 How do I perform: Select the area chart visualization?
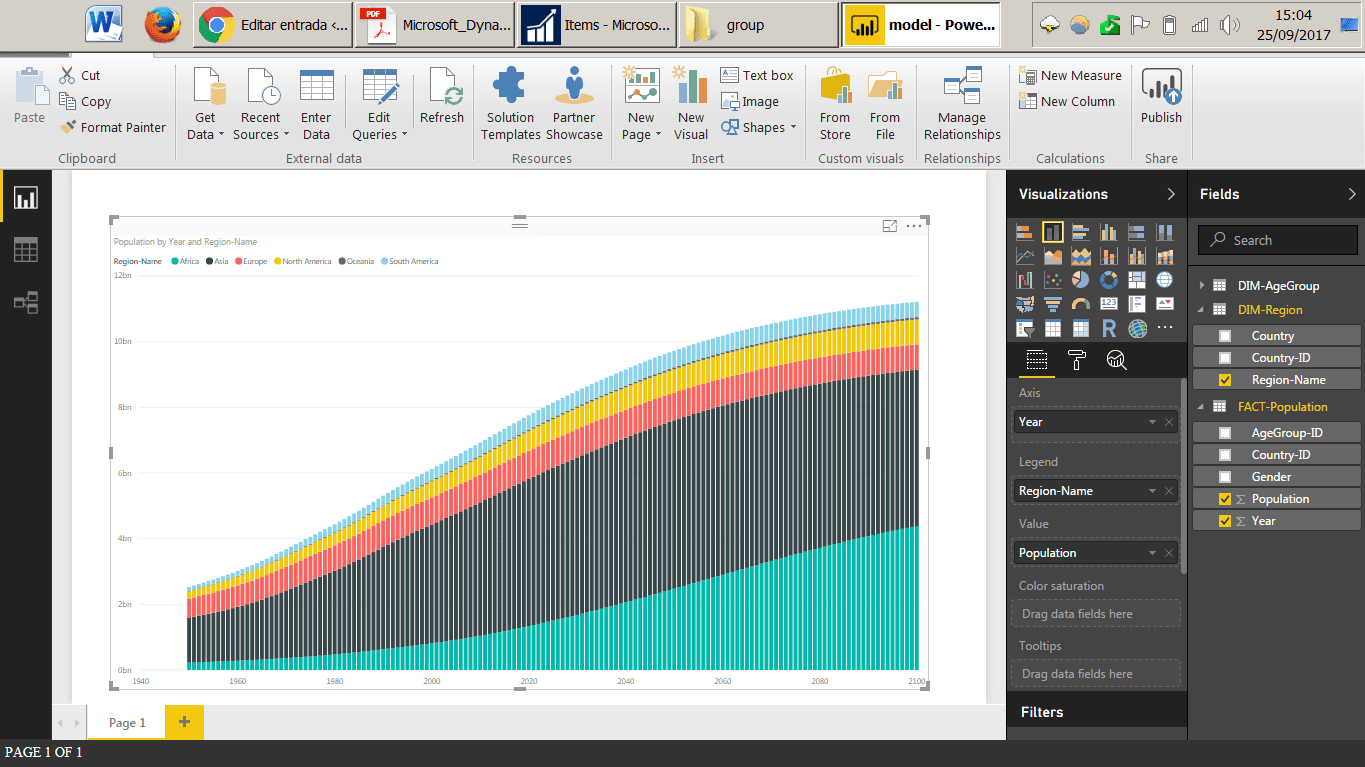click(1052, 256)
